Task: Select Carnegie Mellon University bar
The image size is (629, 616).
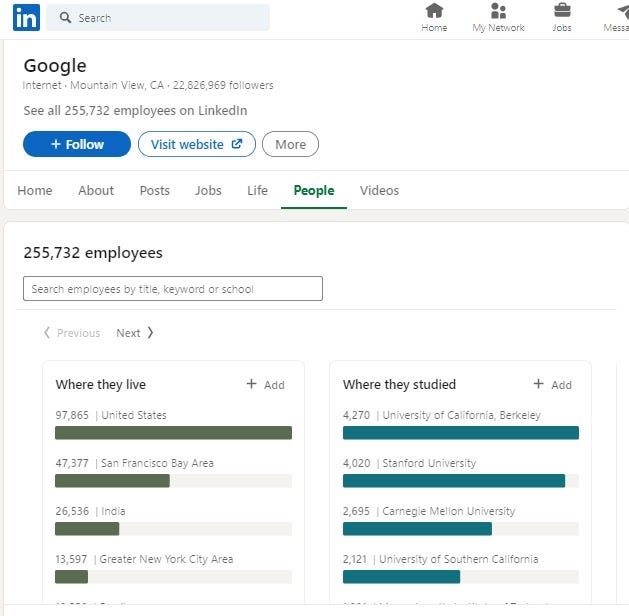Action: point(461,529)
